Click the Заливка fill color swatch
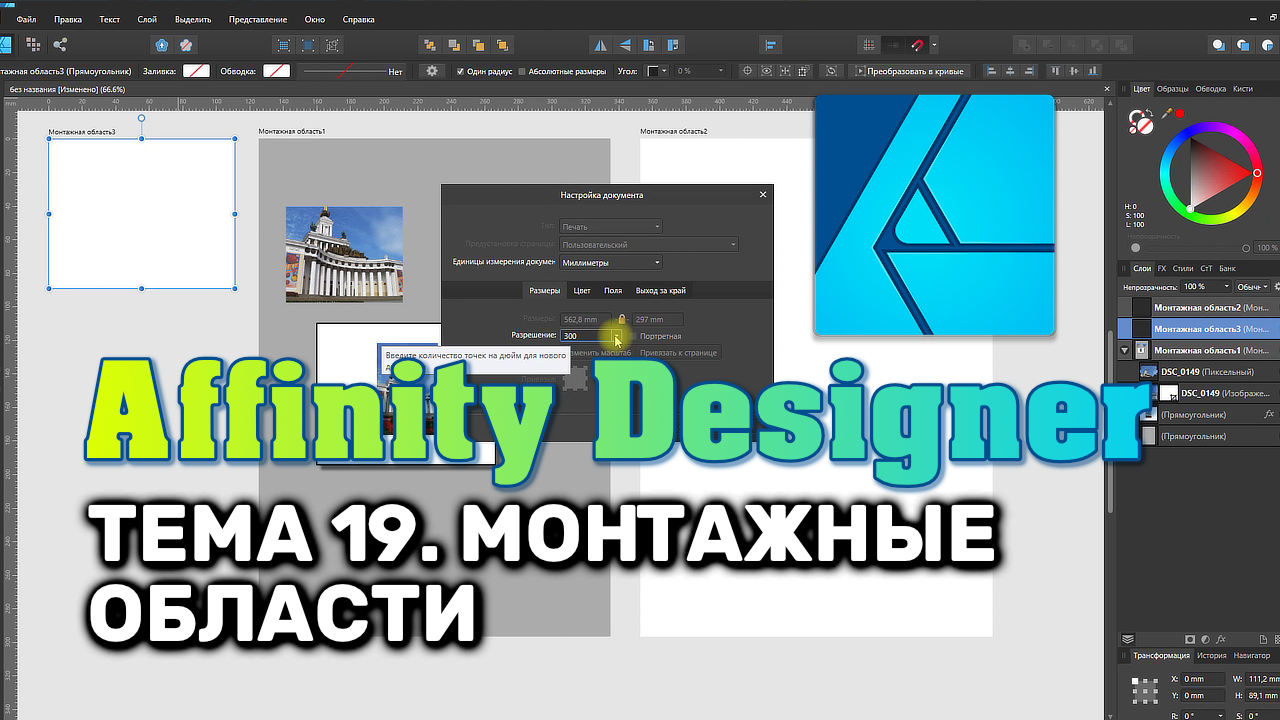This screenshot has height=720, width=1280. [x=196, y=71]
